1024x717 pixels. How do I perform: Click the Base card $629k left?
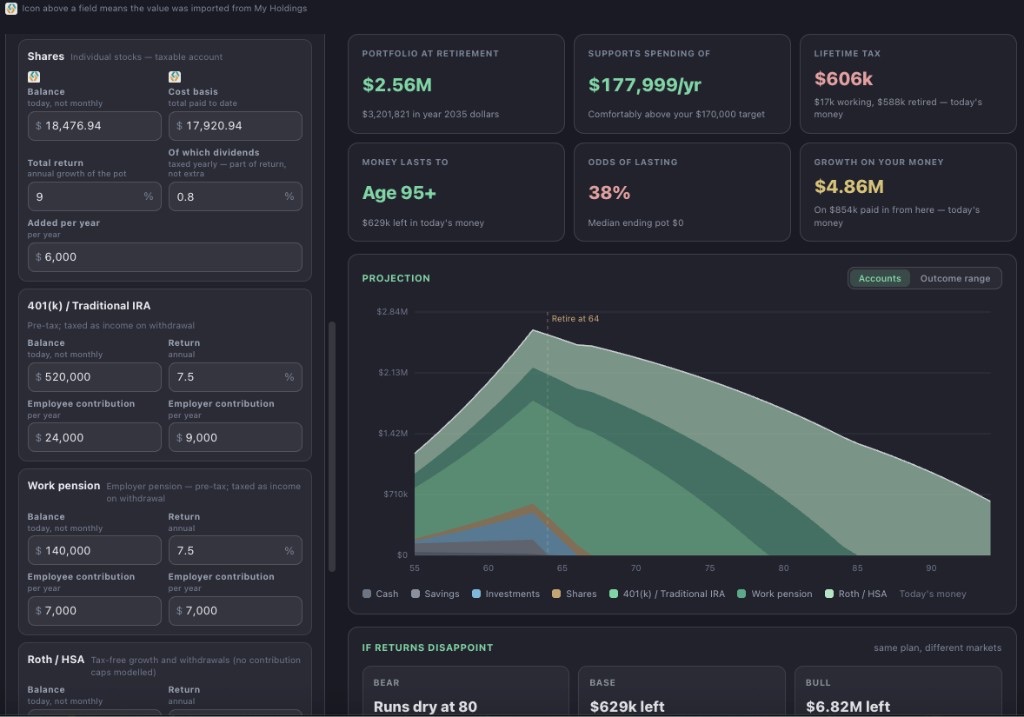pyautogui.click(x=681, y=692)
